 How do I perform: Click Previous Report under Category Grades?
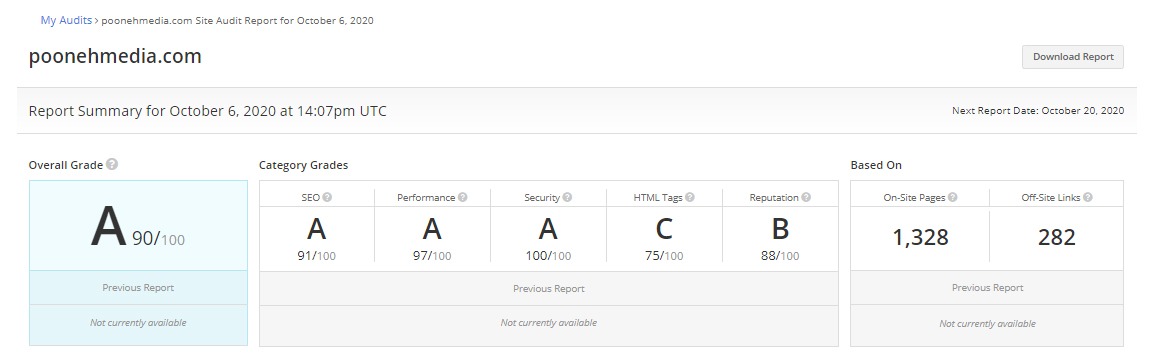pyautogui.click(x=549, y=289)
